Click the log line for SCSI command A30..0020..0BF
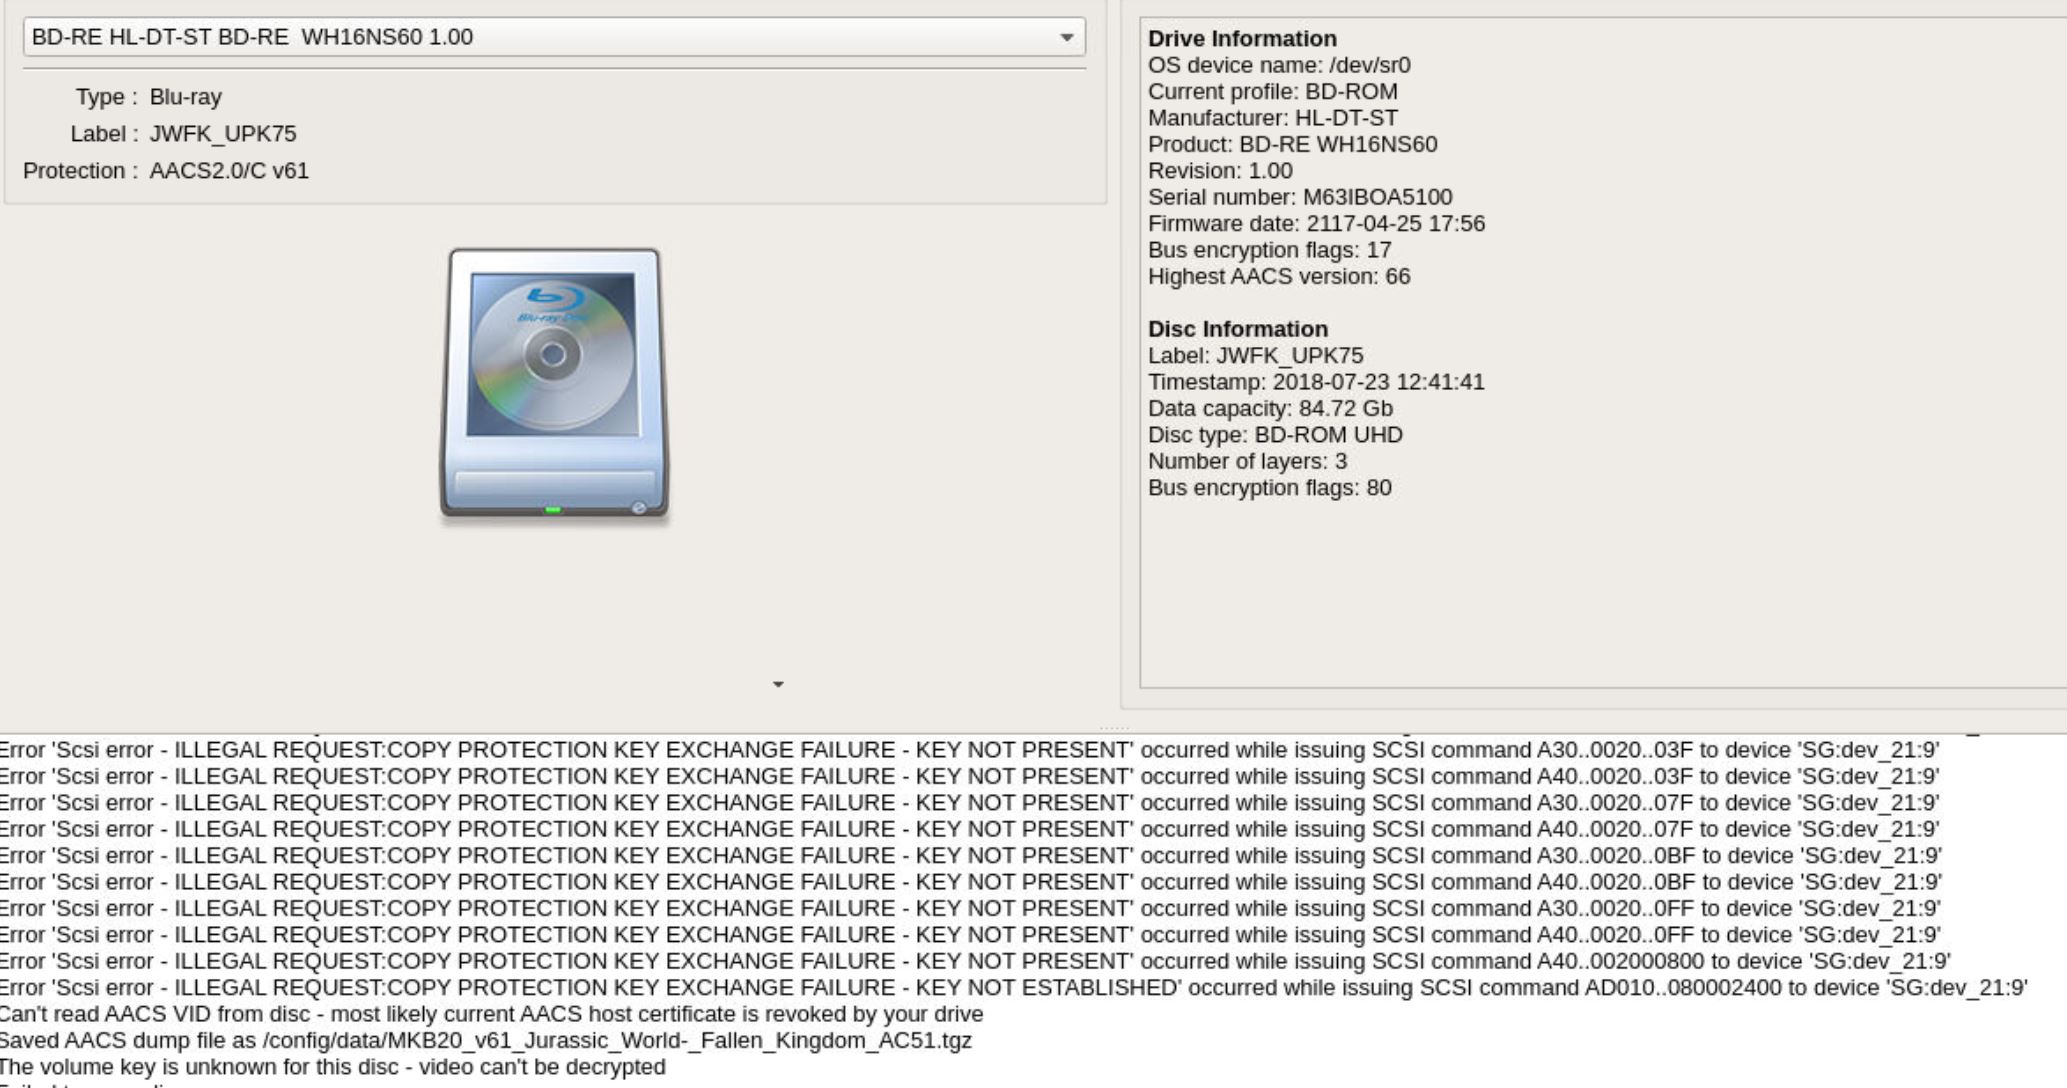This screenshot has width=2067, height=1088. click(971, 856)
